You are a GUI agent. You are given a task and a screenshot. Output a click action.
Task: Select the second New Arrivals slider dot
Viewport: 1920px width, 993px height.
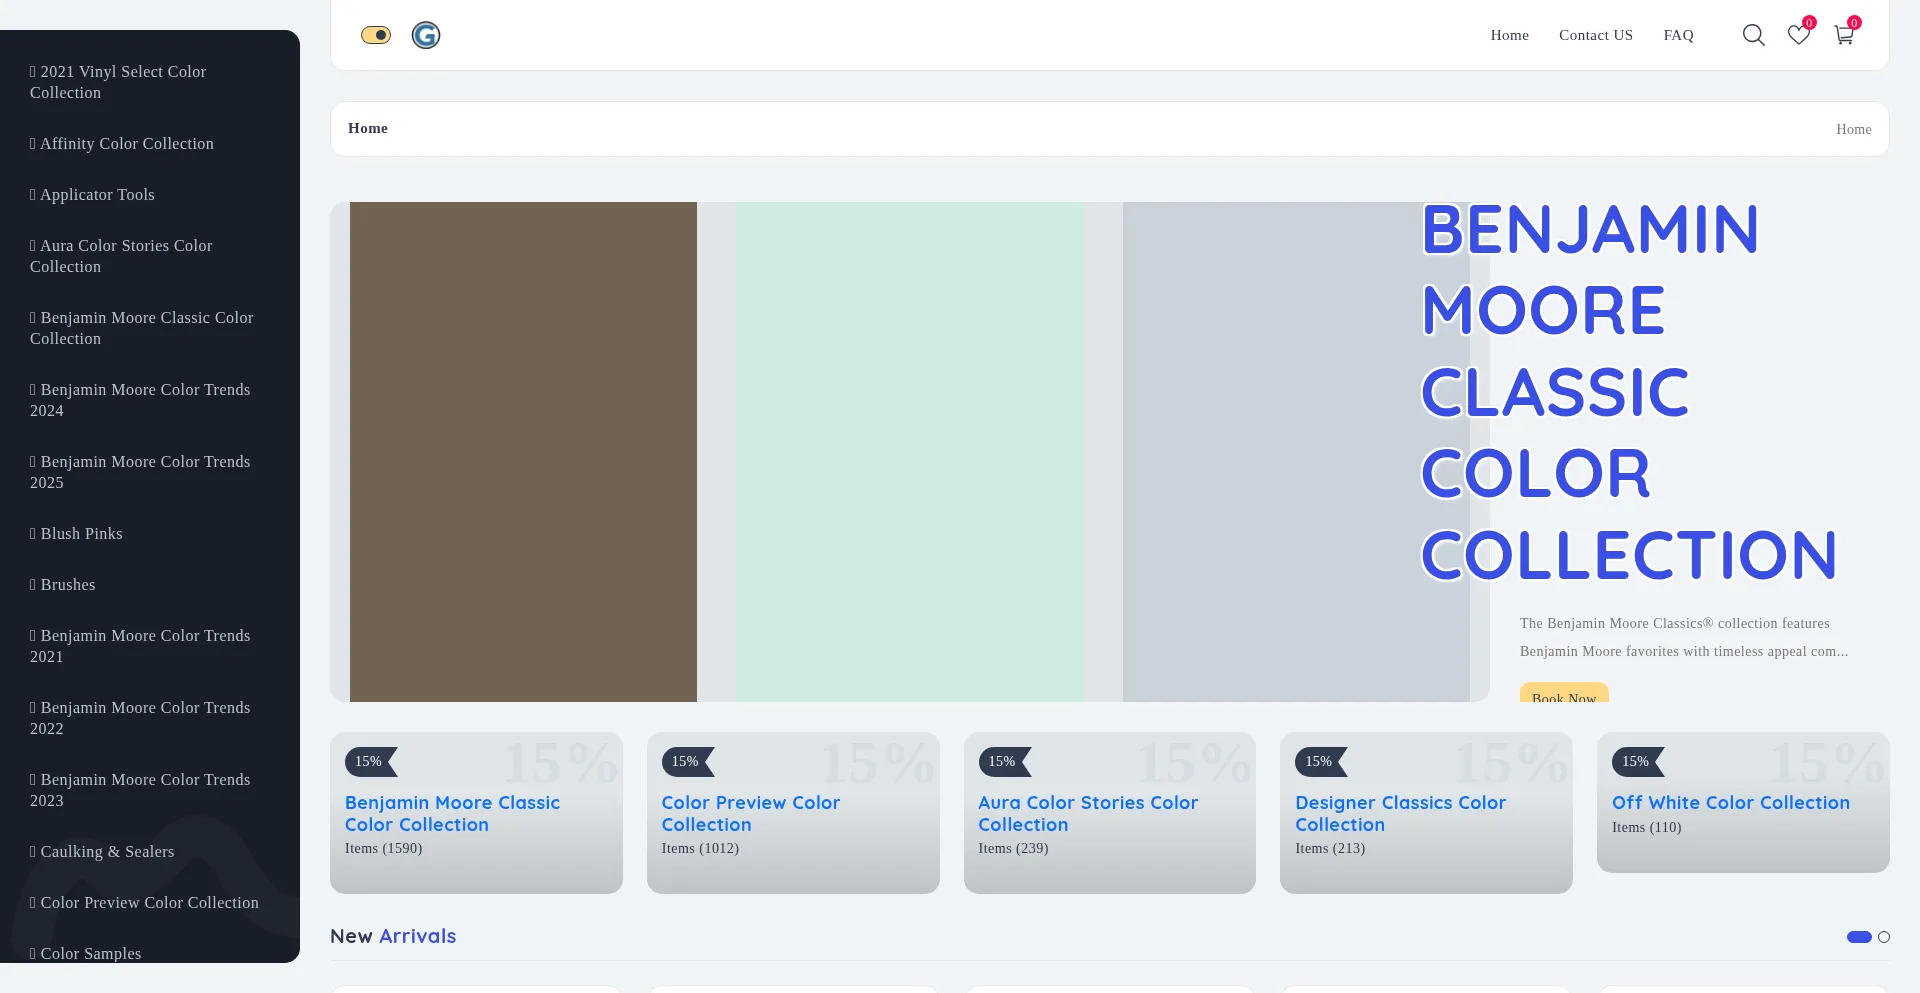point(1884,937)
